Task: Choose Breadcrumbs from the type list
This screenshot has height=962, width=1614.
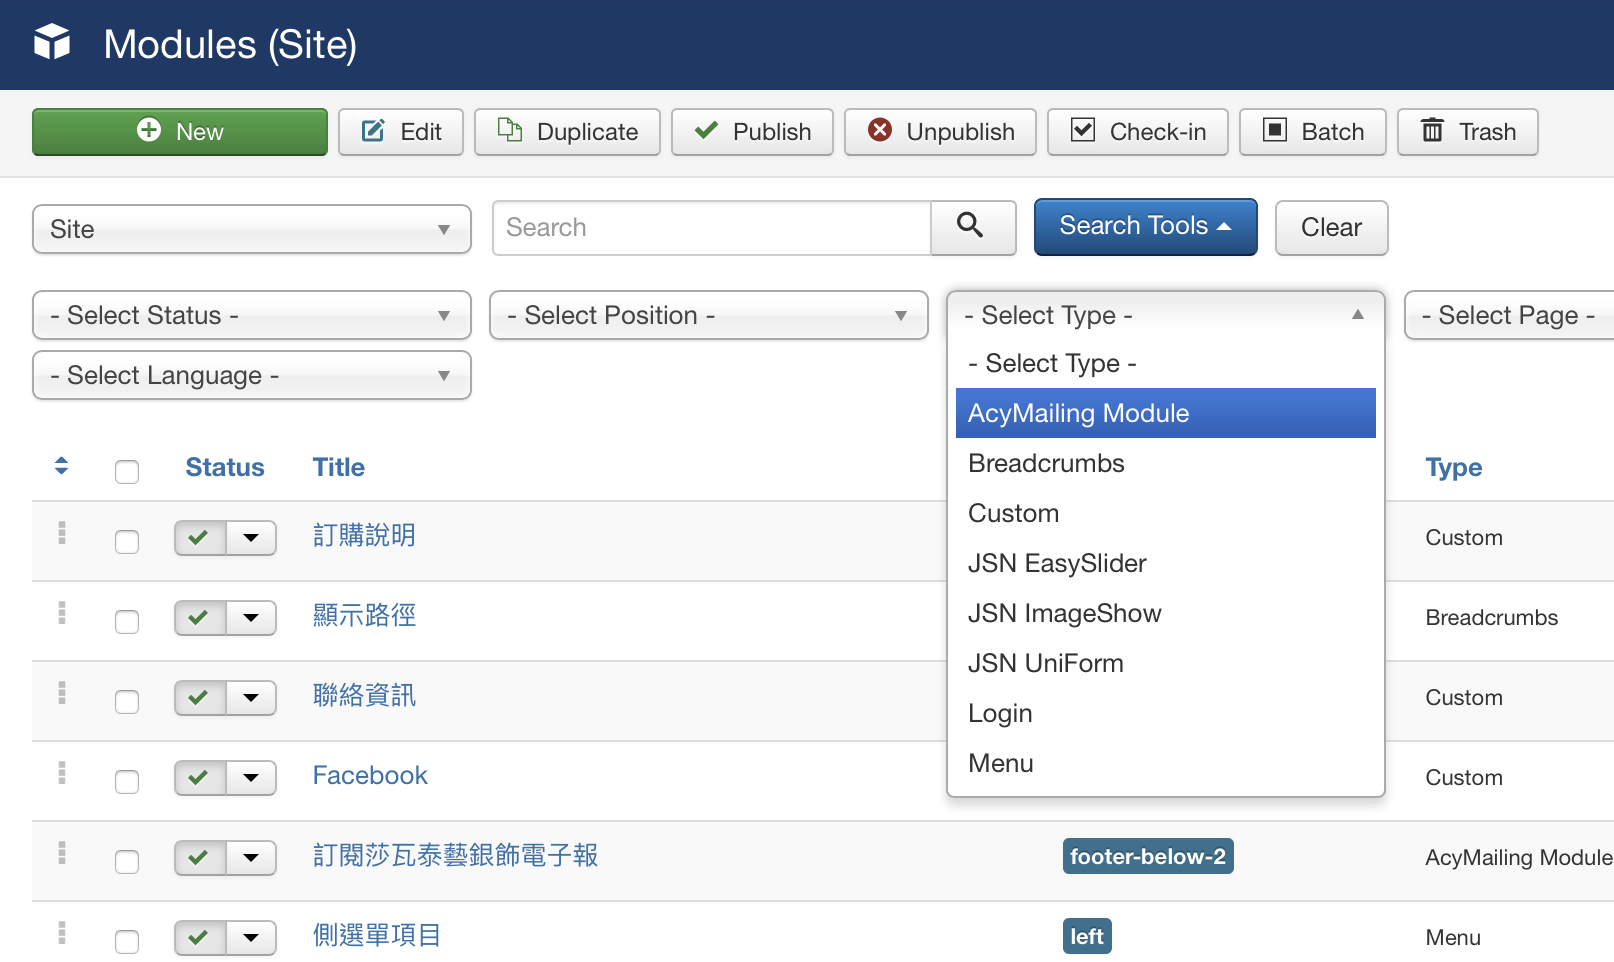Action: (1046, 463)
